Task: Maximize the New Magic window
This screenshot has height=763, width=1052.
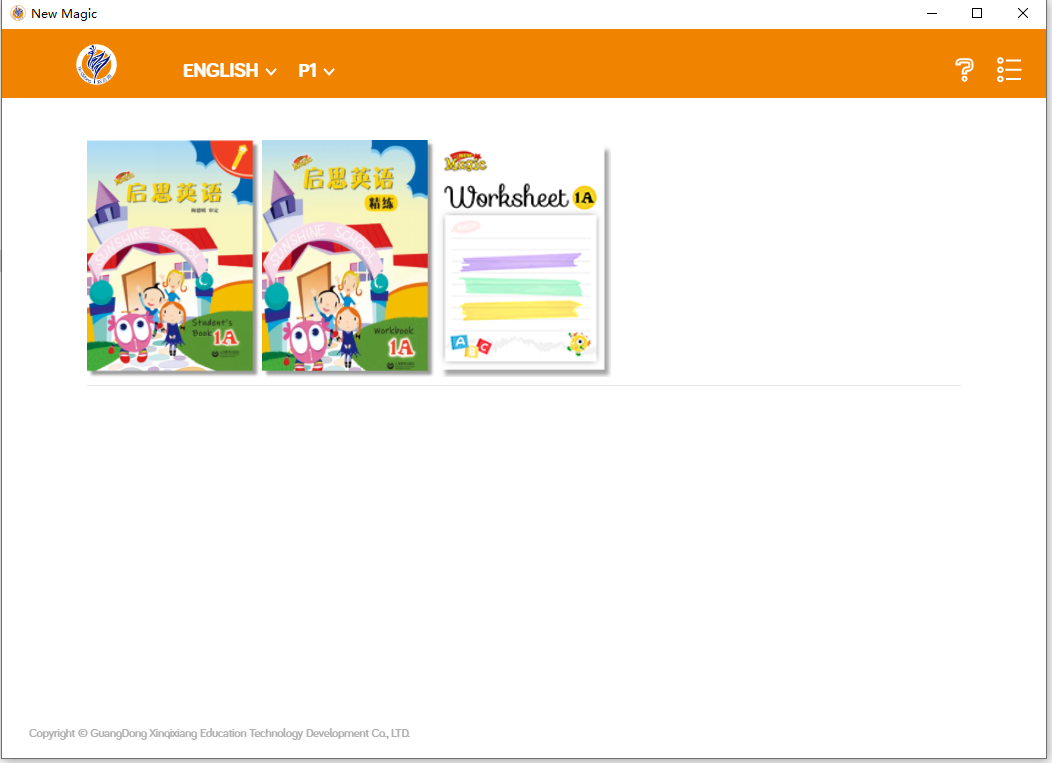Action: [977, 13]
